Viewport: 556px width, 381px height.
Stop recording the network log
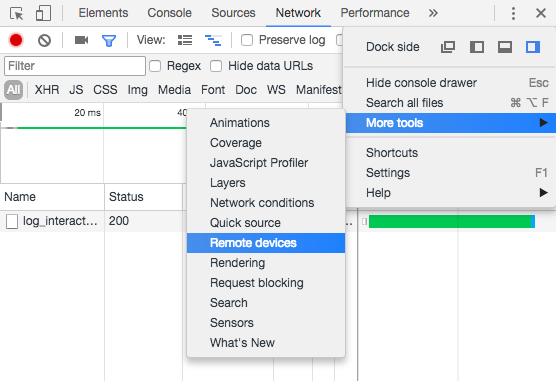pos(16,40)
